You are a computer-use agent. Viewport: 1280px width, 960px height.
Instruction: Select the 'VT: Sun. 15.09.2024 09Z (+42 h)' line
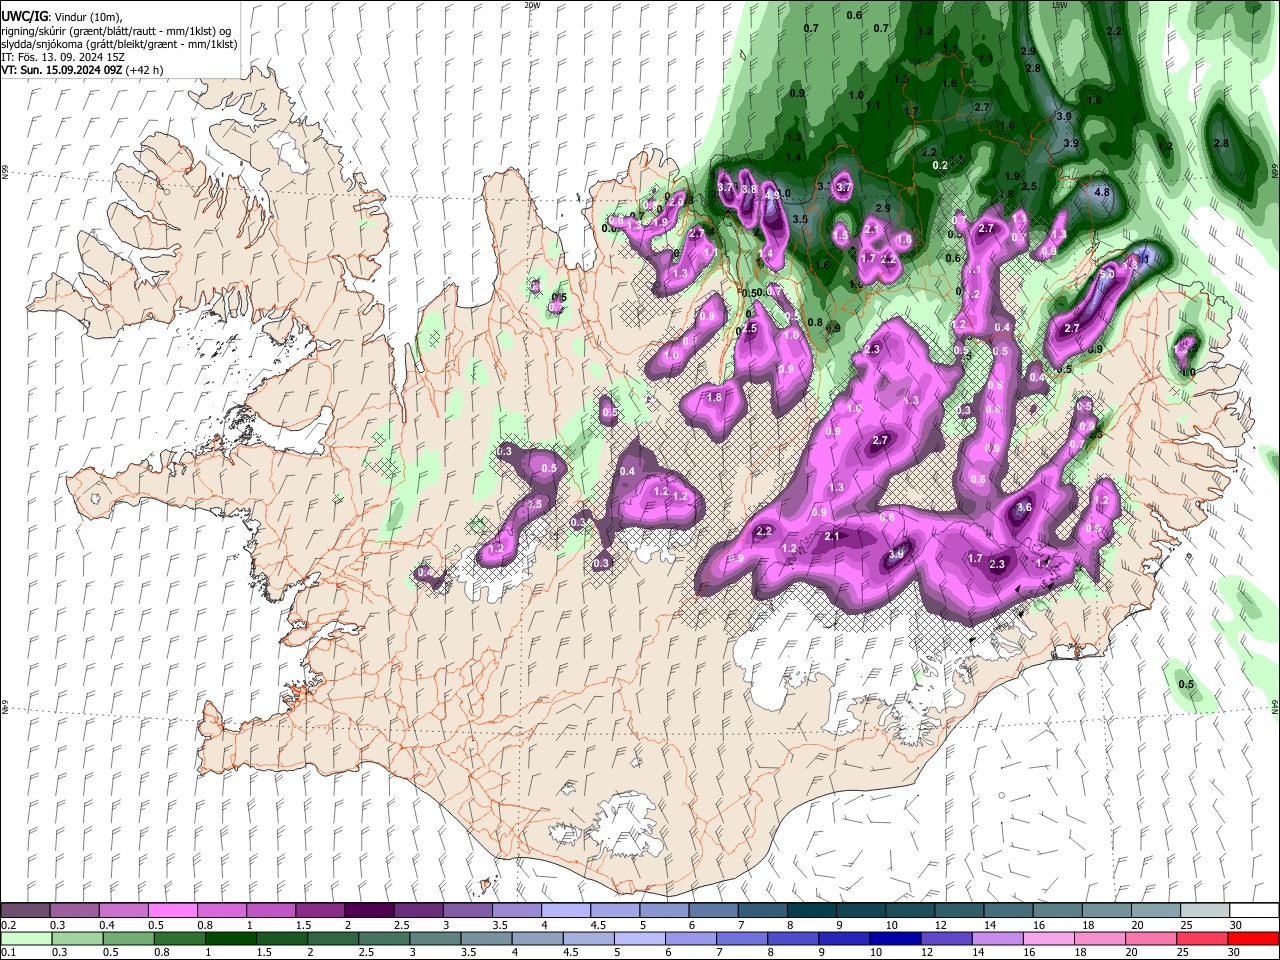pos(82,70)
